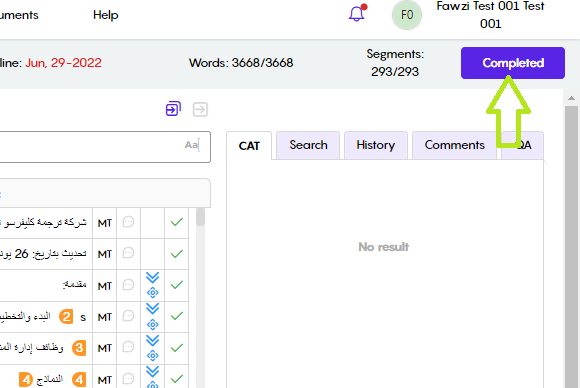The height and width of the screenshot is (388, 580).
Task: Click the purple copy-all-source-to-target icon
Action: [173, 109]
